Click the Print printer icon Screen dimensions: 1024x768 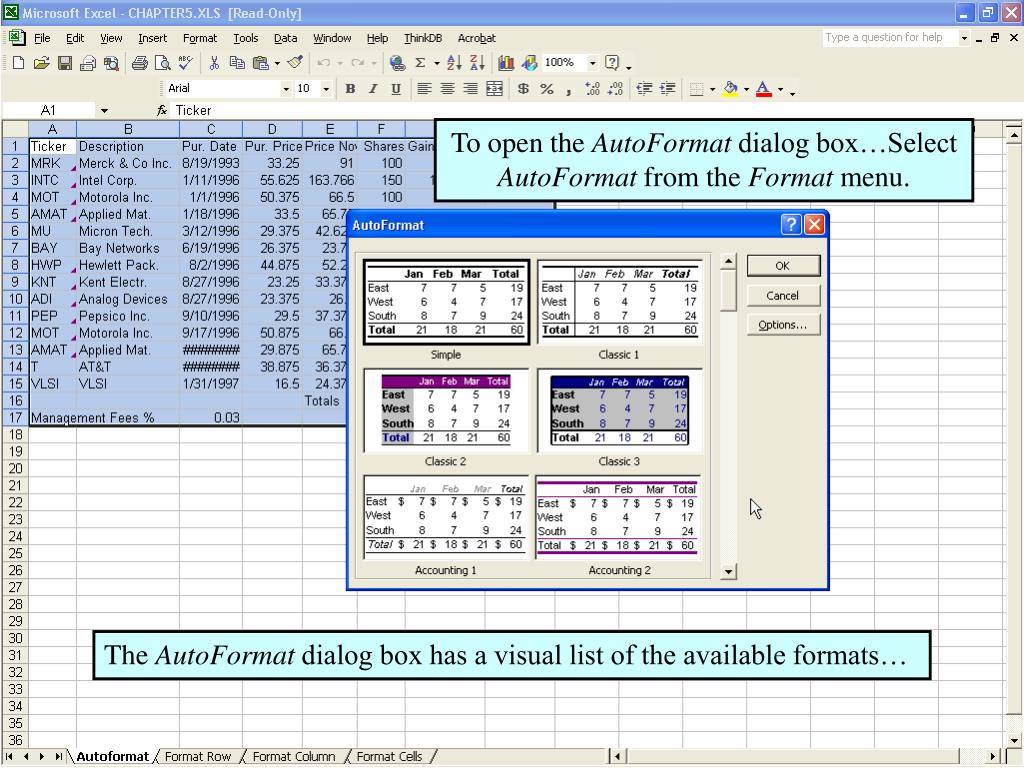pos(139,63)
